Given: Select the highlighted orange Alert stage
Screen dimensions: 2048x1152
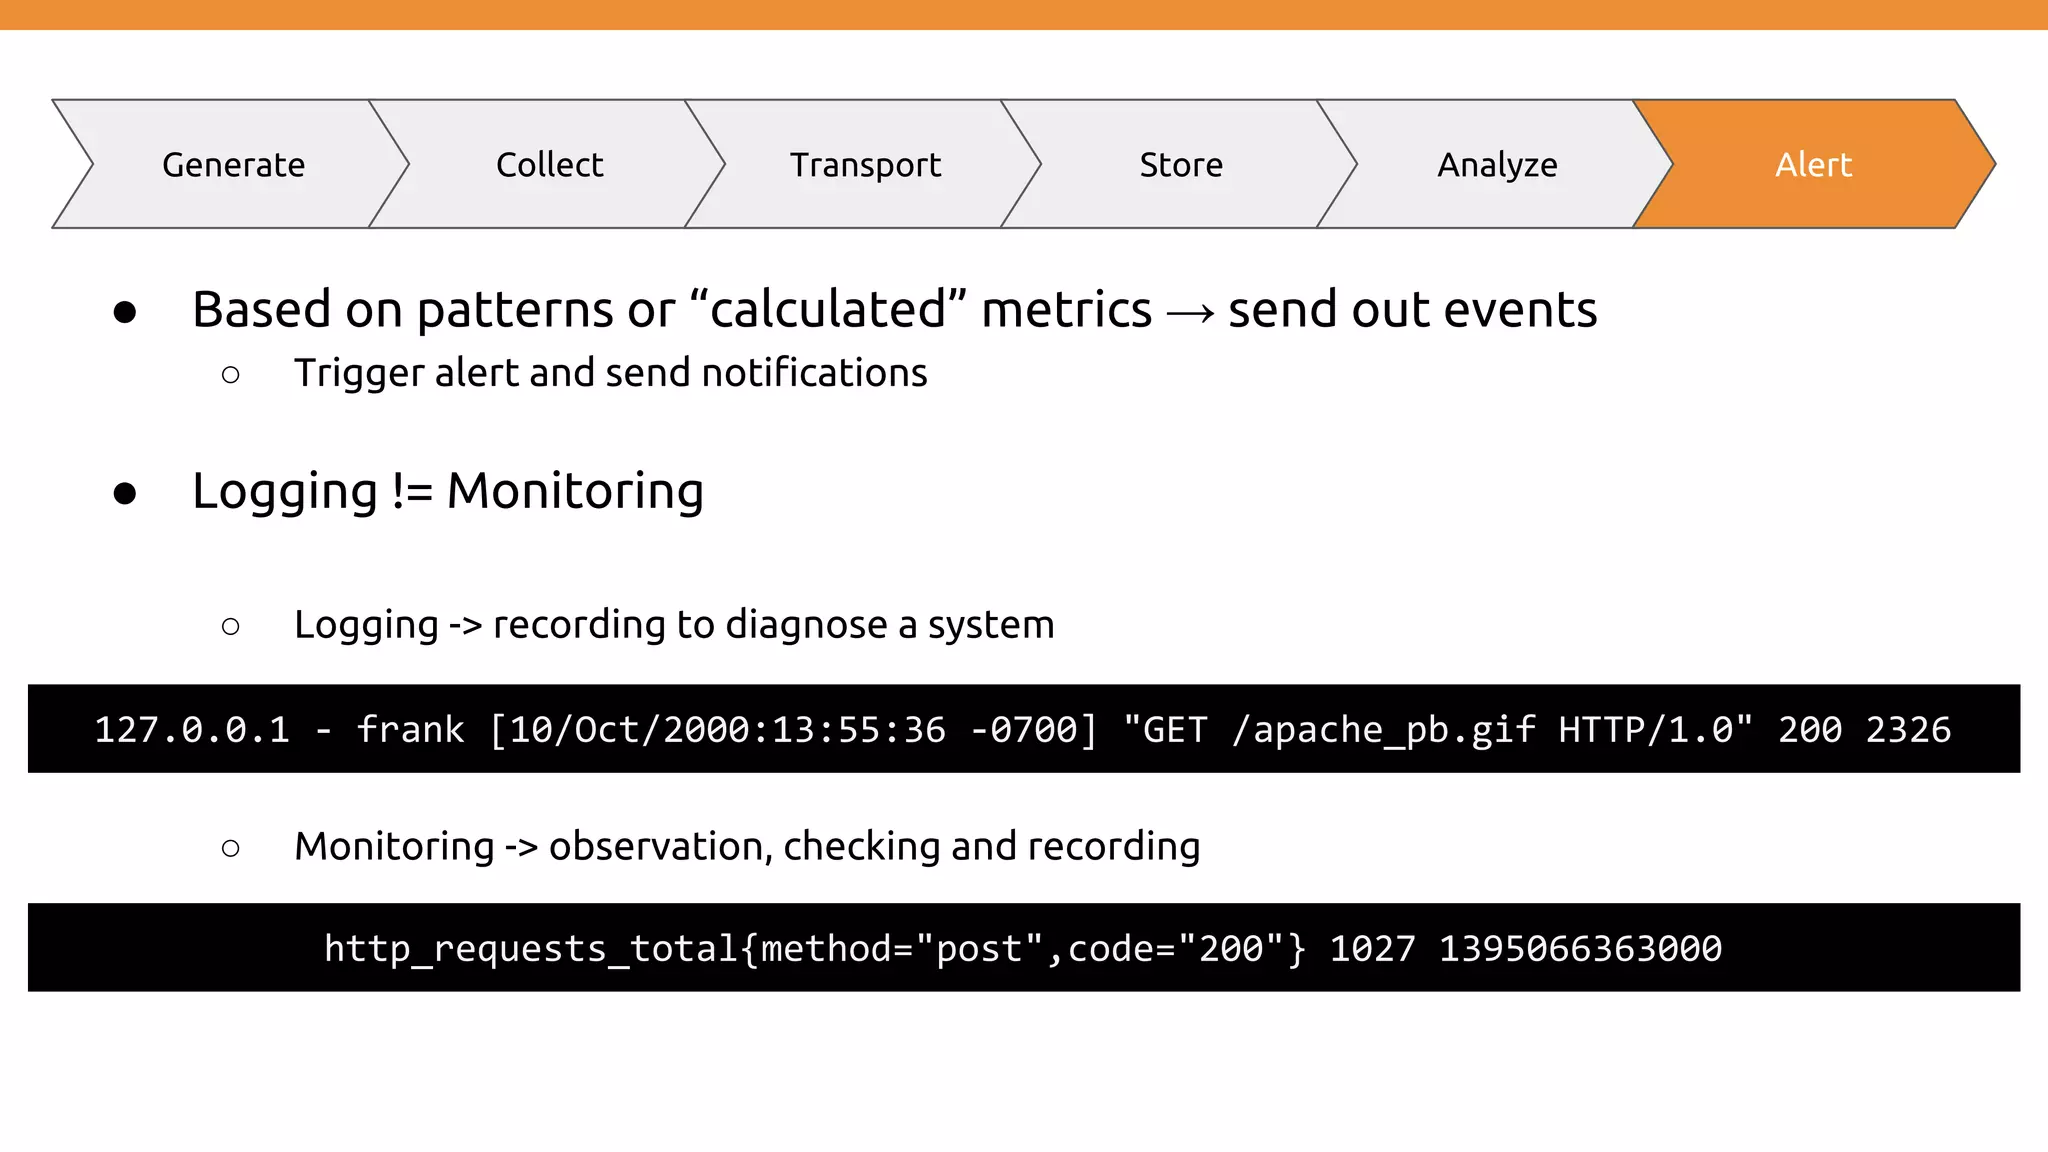Looking at the screenshot, I should tap(1814, 164).
